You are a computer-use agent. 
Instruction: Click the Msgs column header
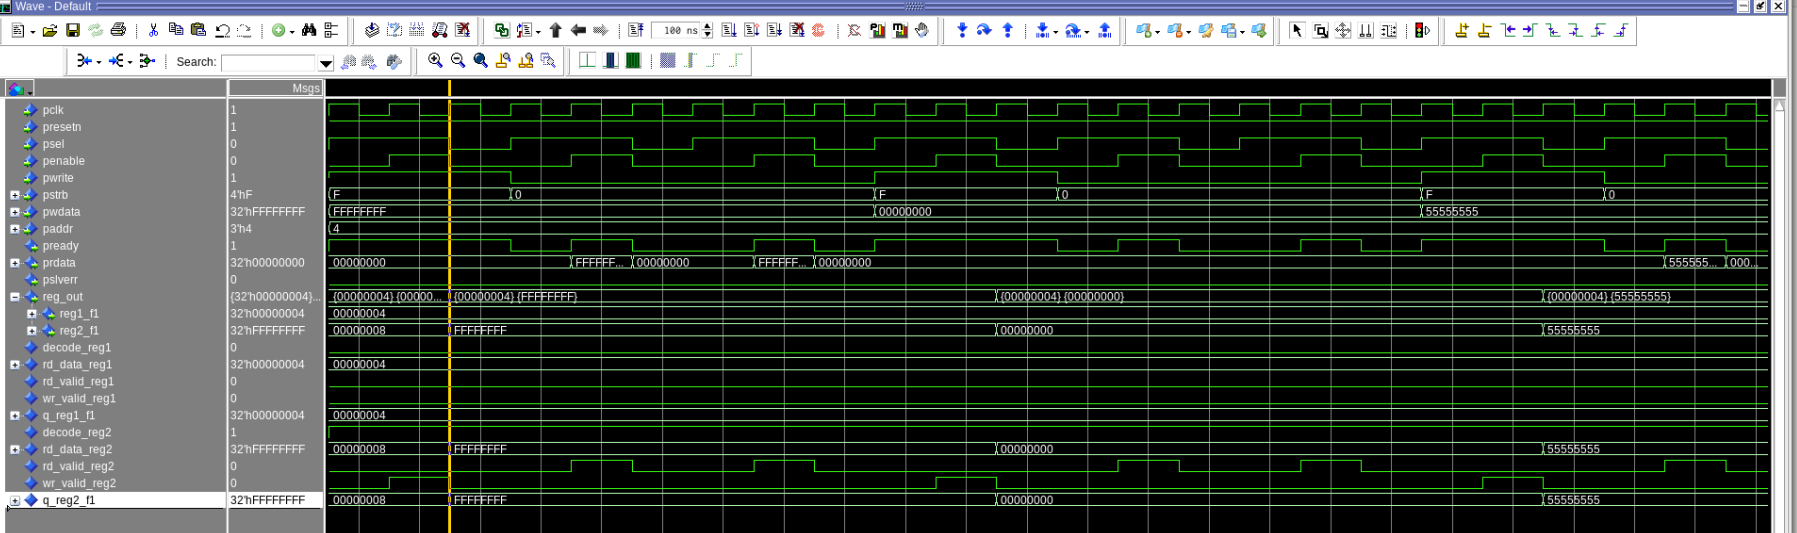click(275, 88)
